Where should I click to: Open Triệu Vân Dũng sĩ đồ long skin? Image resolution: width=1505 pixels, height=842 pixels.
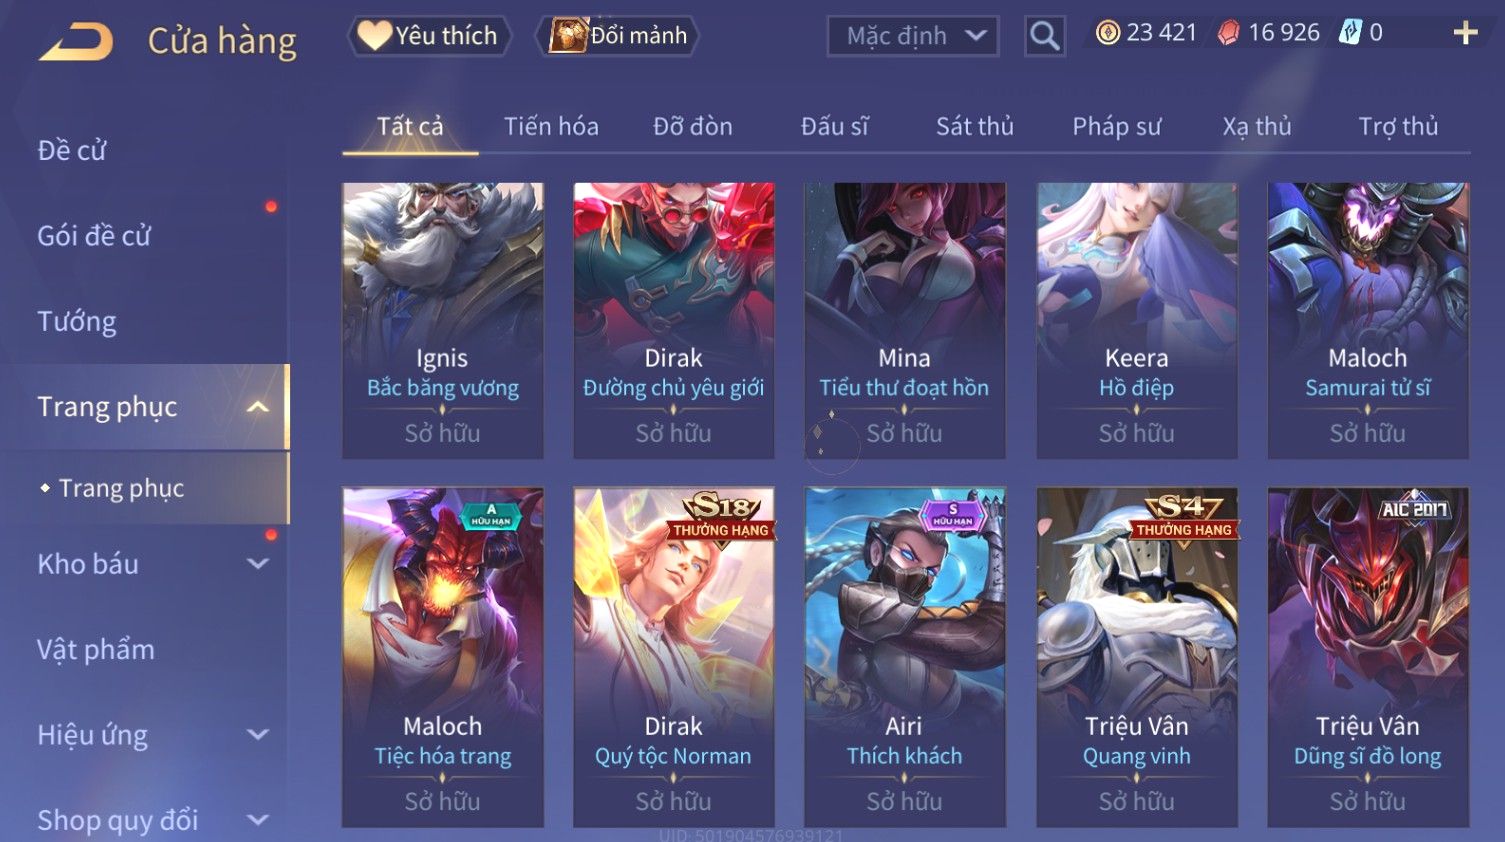(1367, 656)
